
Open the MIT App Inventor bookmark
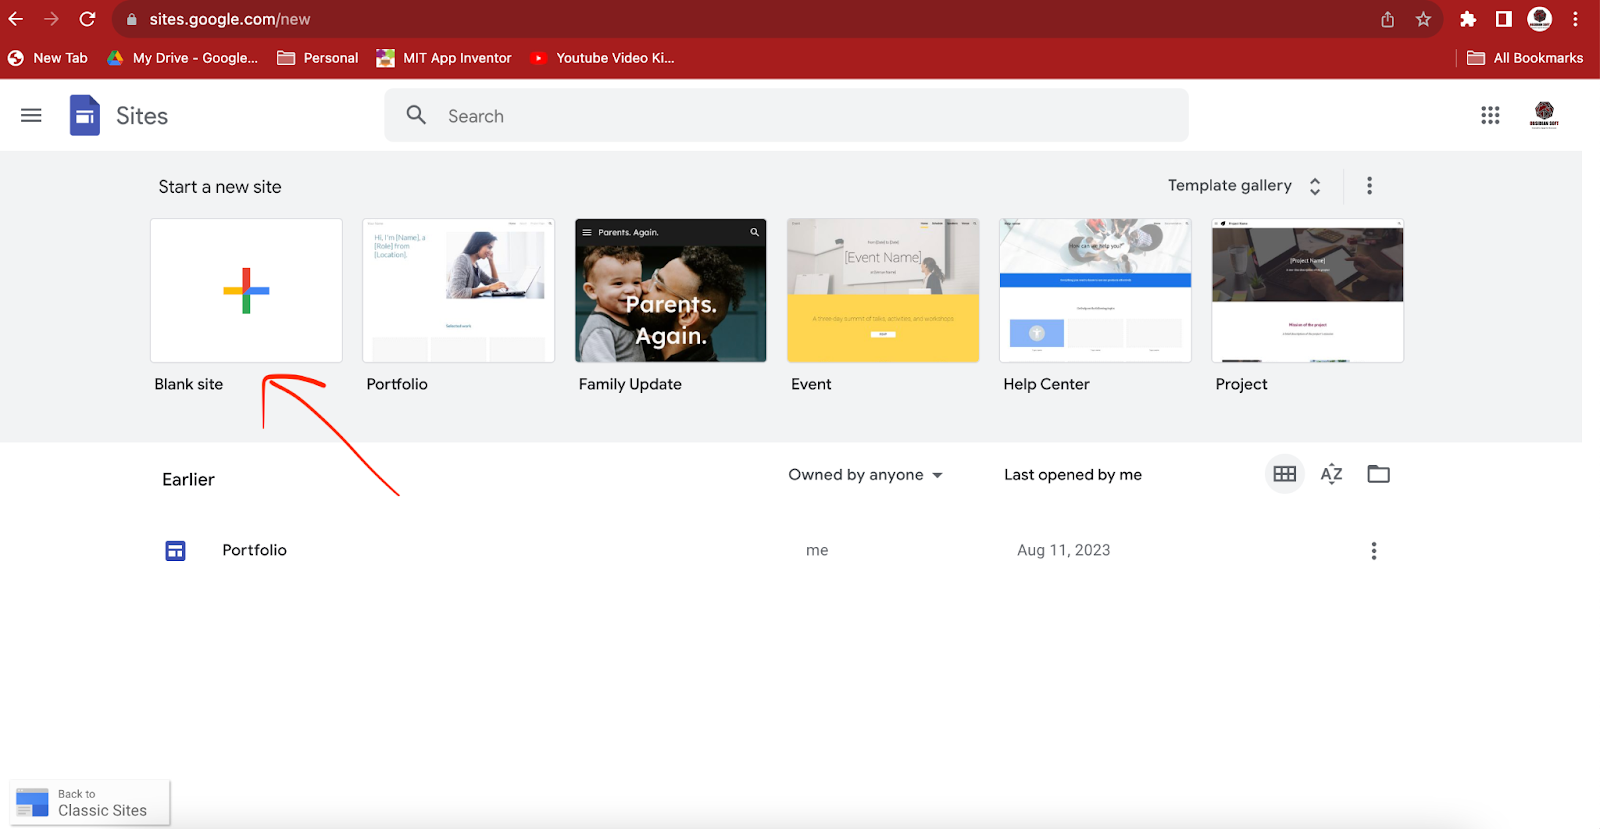coord(444,58)
